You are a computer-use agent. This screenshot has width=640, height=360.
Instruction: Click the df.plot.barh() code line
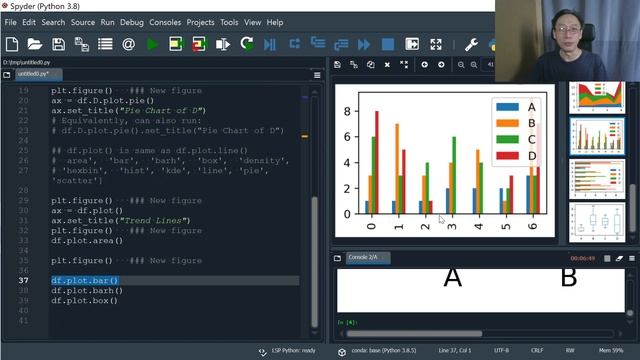click(87, 291)
